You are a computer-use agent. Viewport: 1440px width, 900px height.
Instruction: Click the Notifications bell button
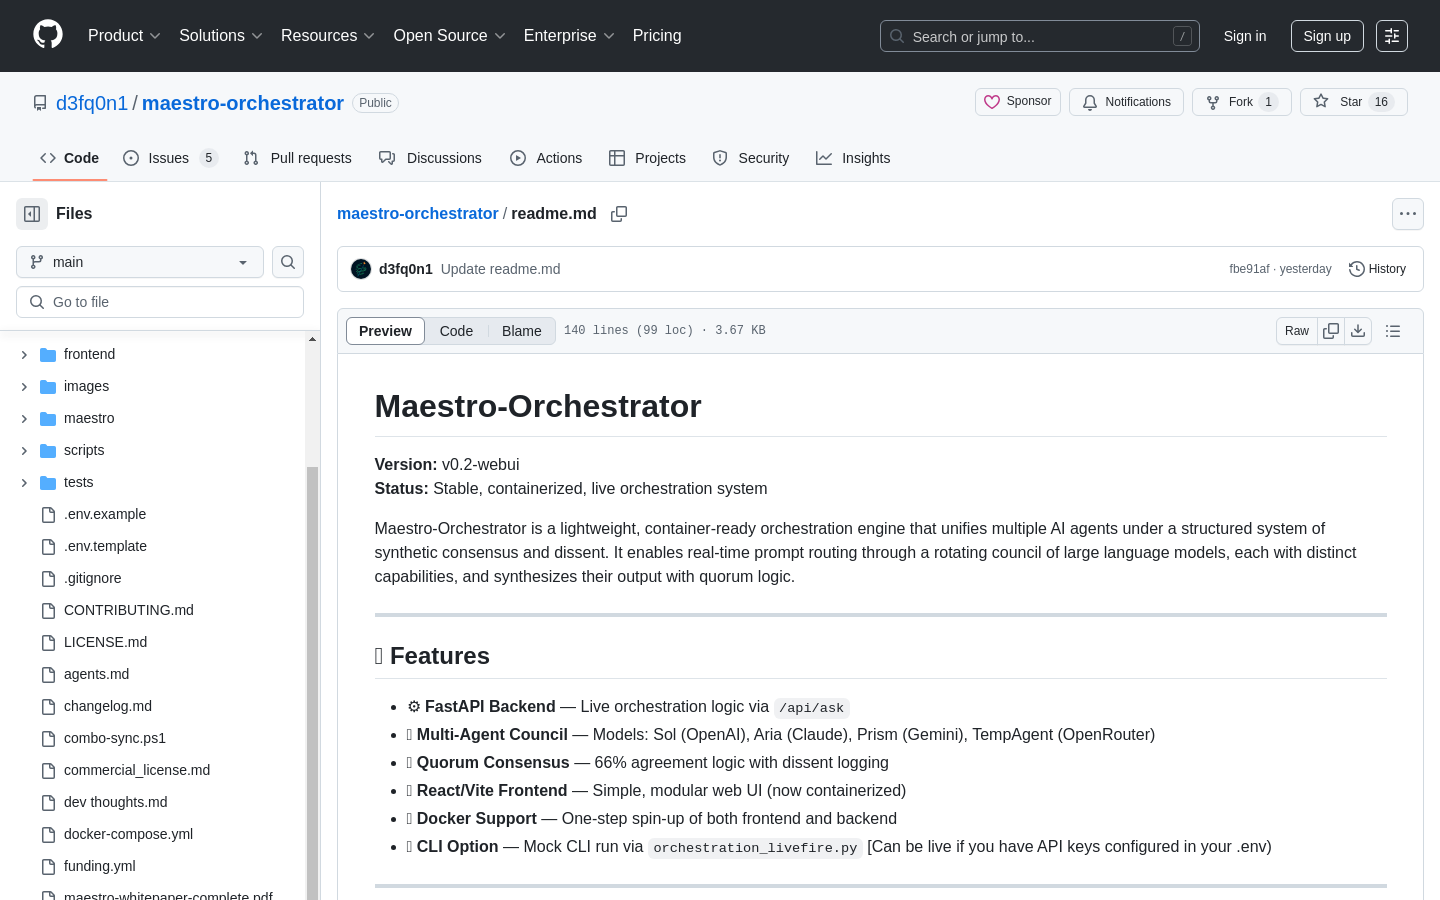tap(1126, 102)
